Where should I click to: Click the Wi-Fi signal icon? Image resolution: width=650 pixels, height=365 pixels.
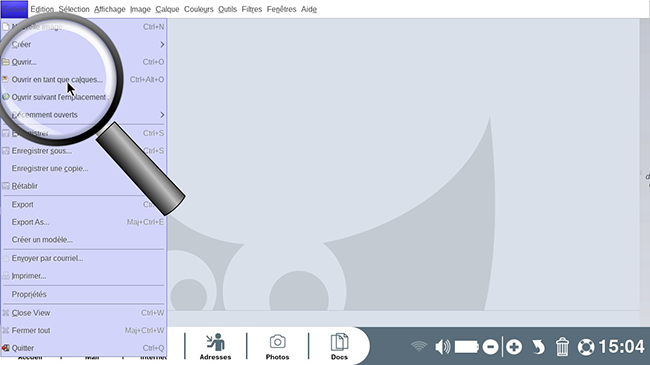[x=419, y=346]
